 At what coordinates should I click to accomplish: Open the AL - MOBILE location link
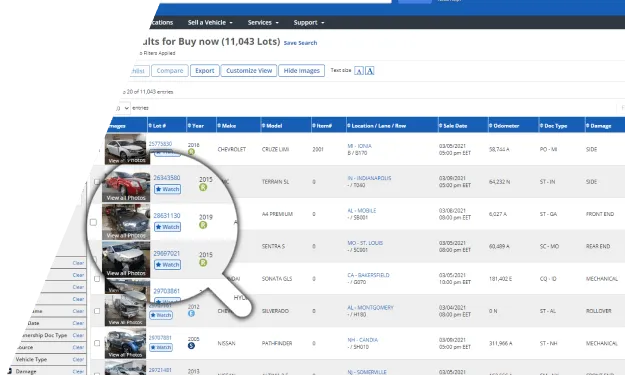[362, 211]
